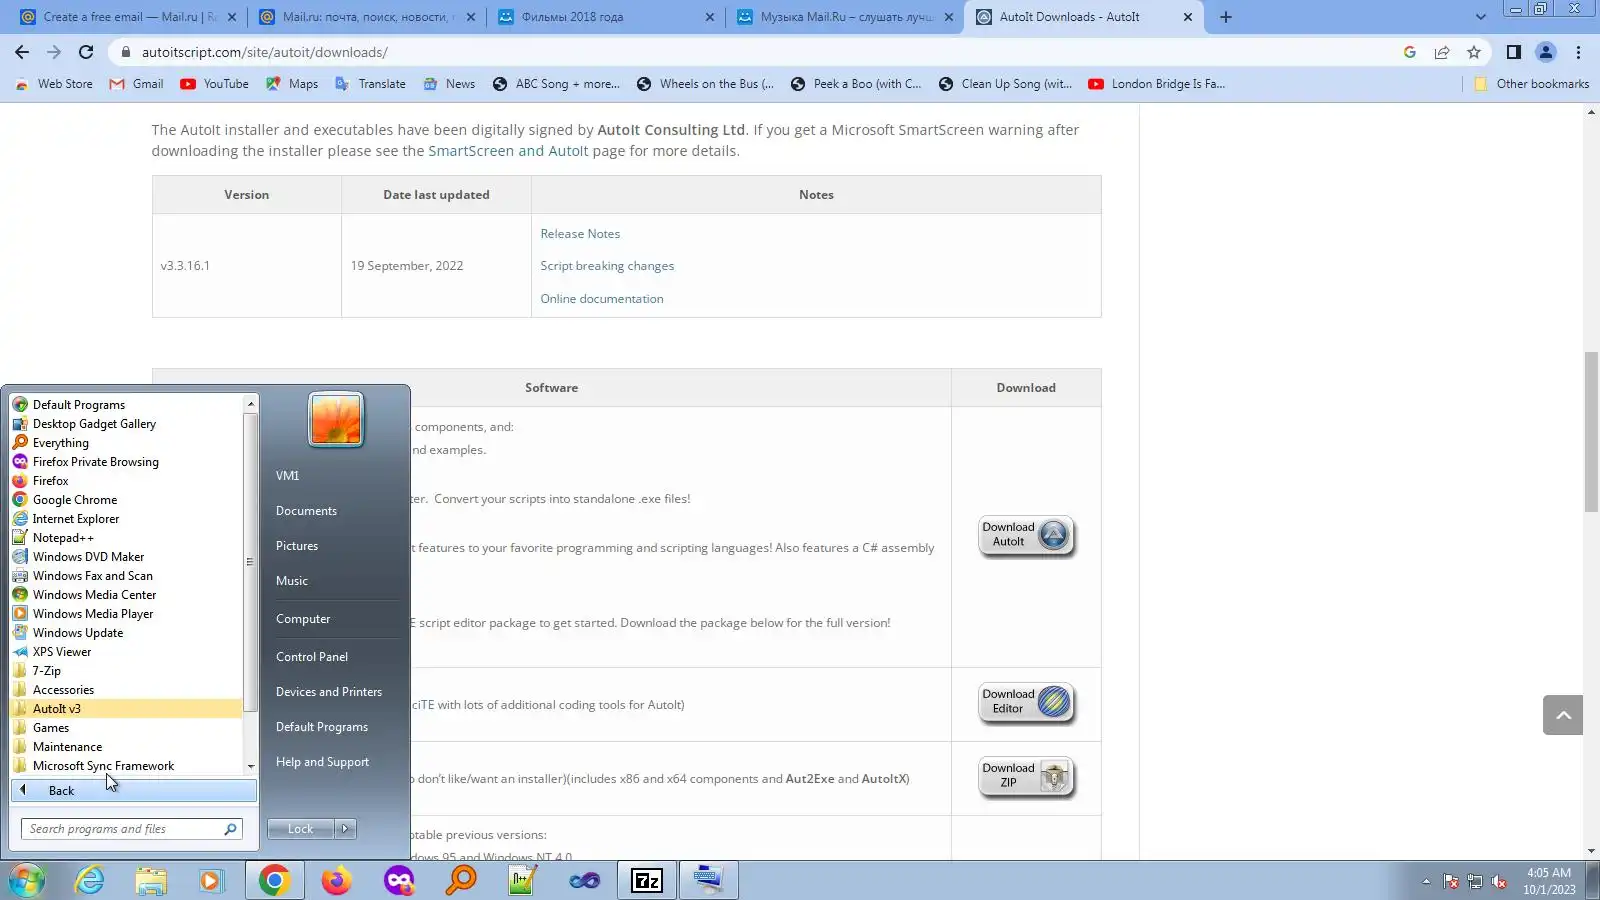Bookmark this page with the star icon

pyautogui.click(x=1474, y=52)
